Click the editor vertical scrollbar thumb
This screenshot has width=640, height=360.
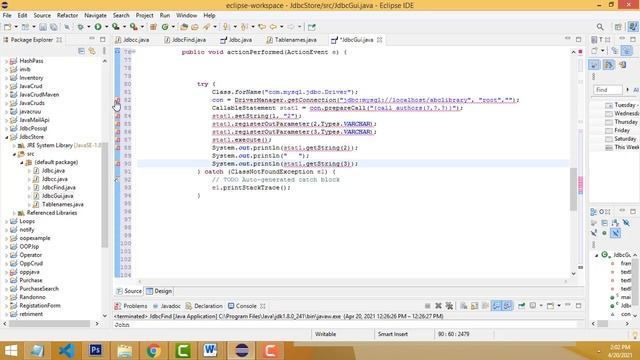pyautogui.click(x=573, y=189)
